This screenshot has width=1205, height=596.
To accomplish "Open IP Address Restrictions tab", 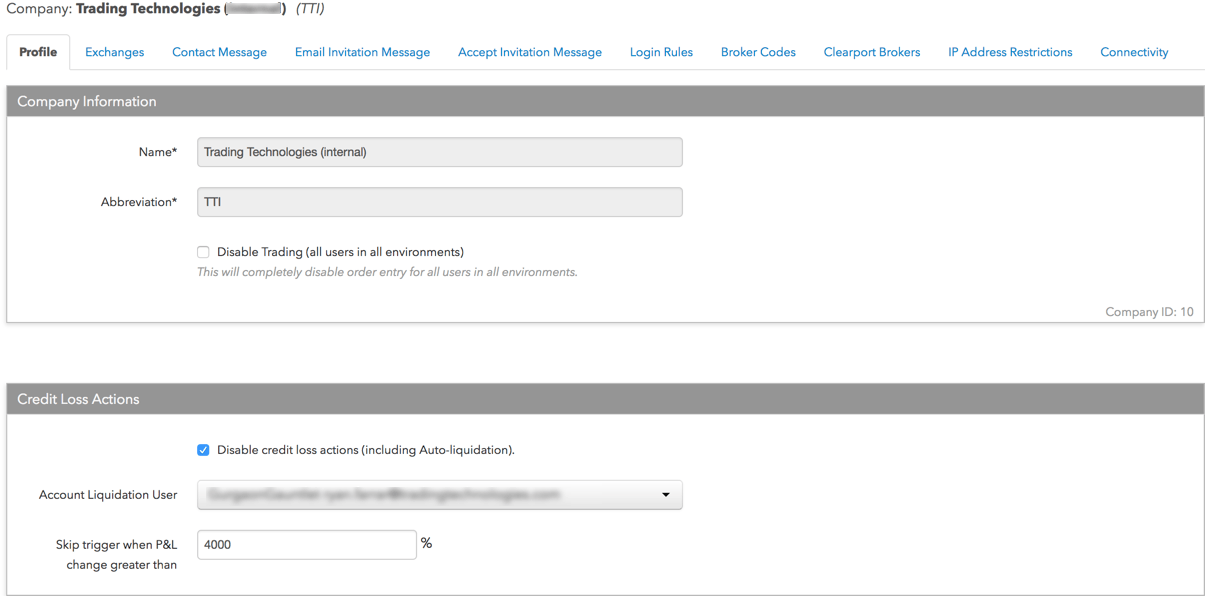I will pyautogui.click(x=1010, y=52).
